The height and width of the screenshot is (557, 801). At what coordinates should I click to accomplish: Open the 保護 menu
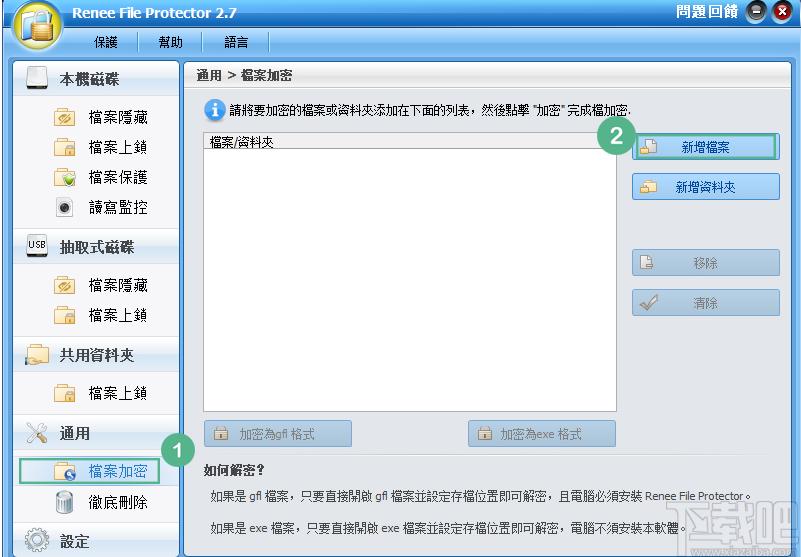(x=106, y=42)
